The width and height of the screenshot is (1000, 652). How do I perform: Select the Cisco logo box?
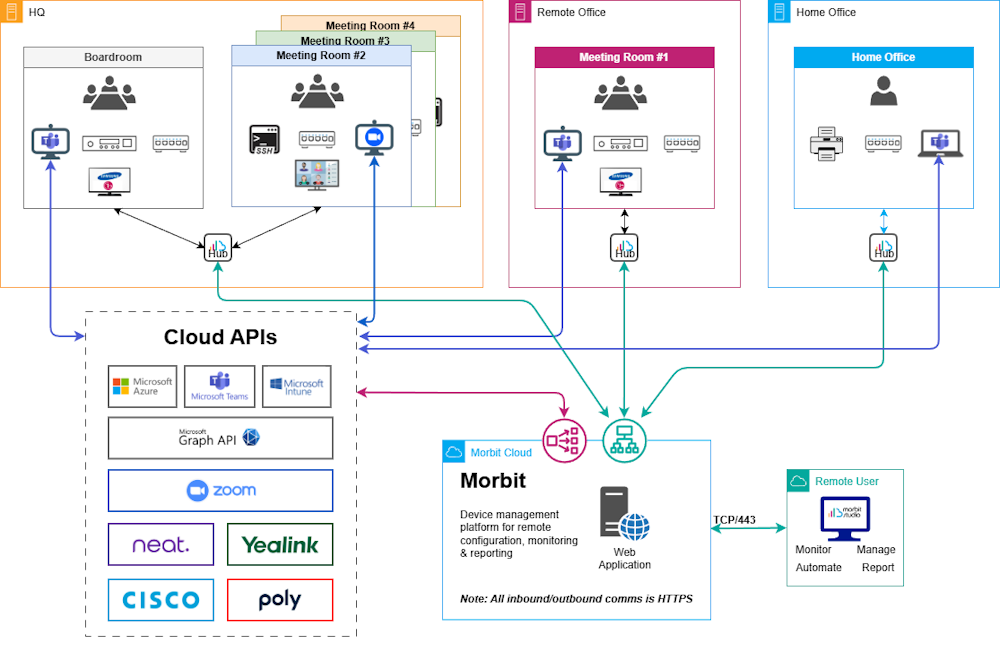[161, 600]
